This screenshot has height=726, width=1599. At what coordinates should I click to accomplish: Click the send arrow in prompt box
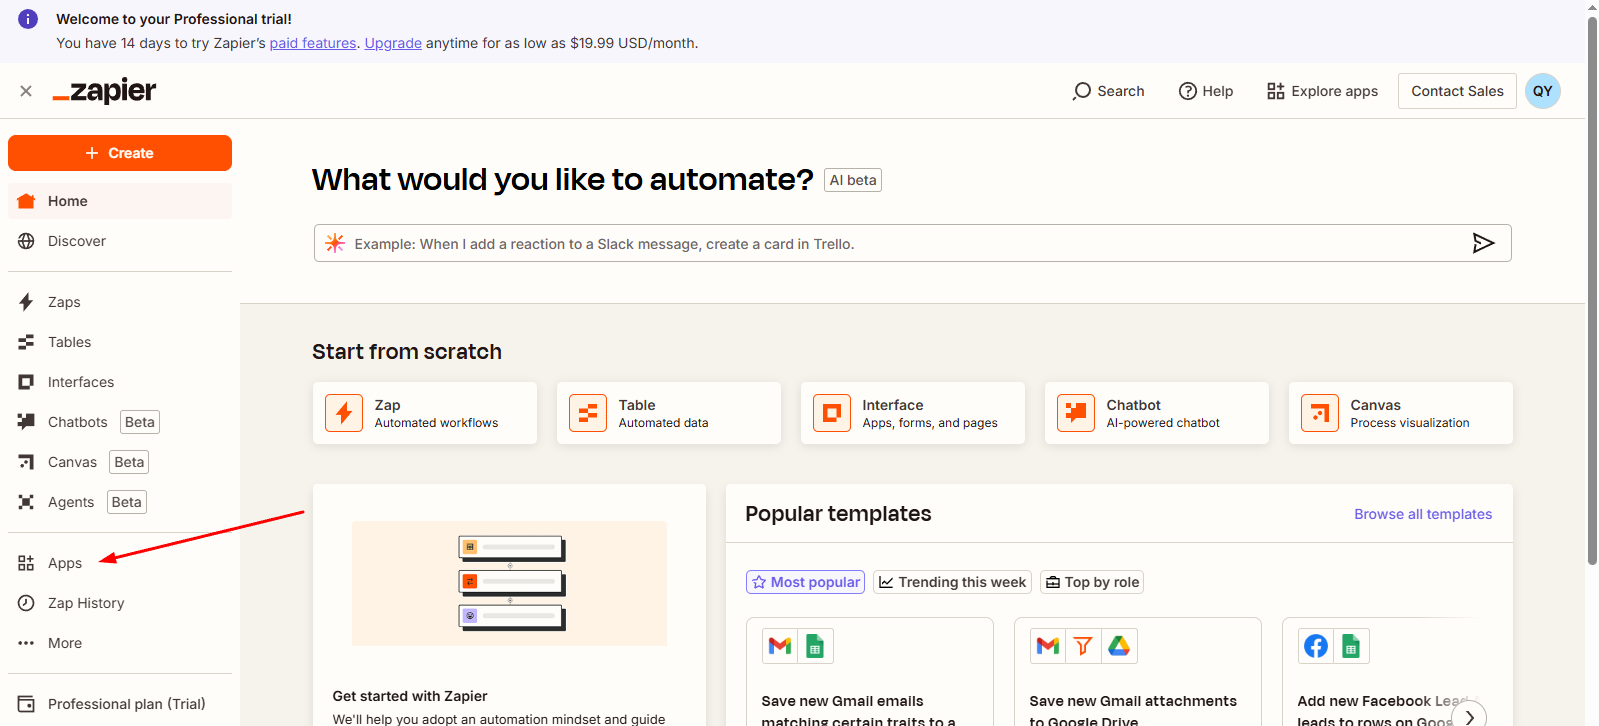pyautogui.click(x=1483, y=243)
